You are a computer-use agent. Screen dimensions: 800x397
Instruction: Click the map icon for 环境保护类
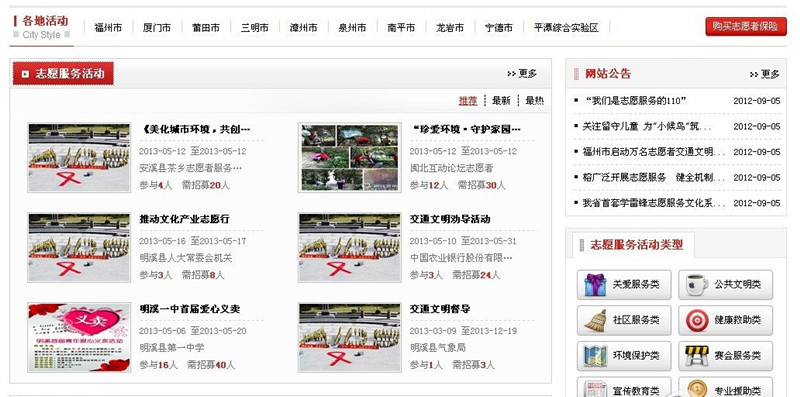pos(595,356)
